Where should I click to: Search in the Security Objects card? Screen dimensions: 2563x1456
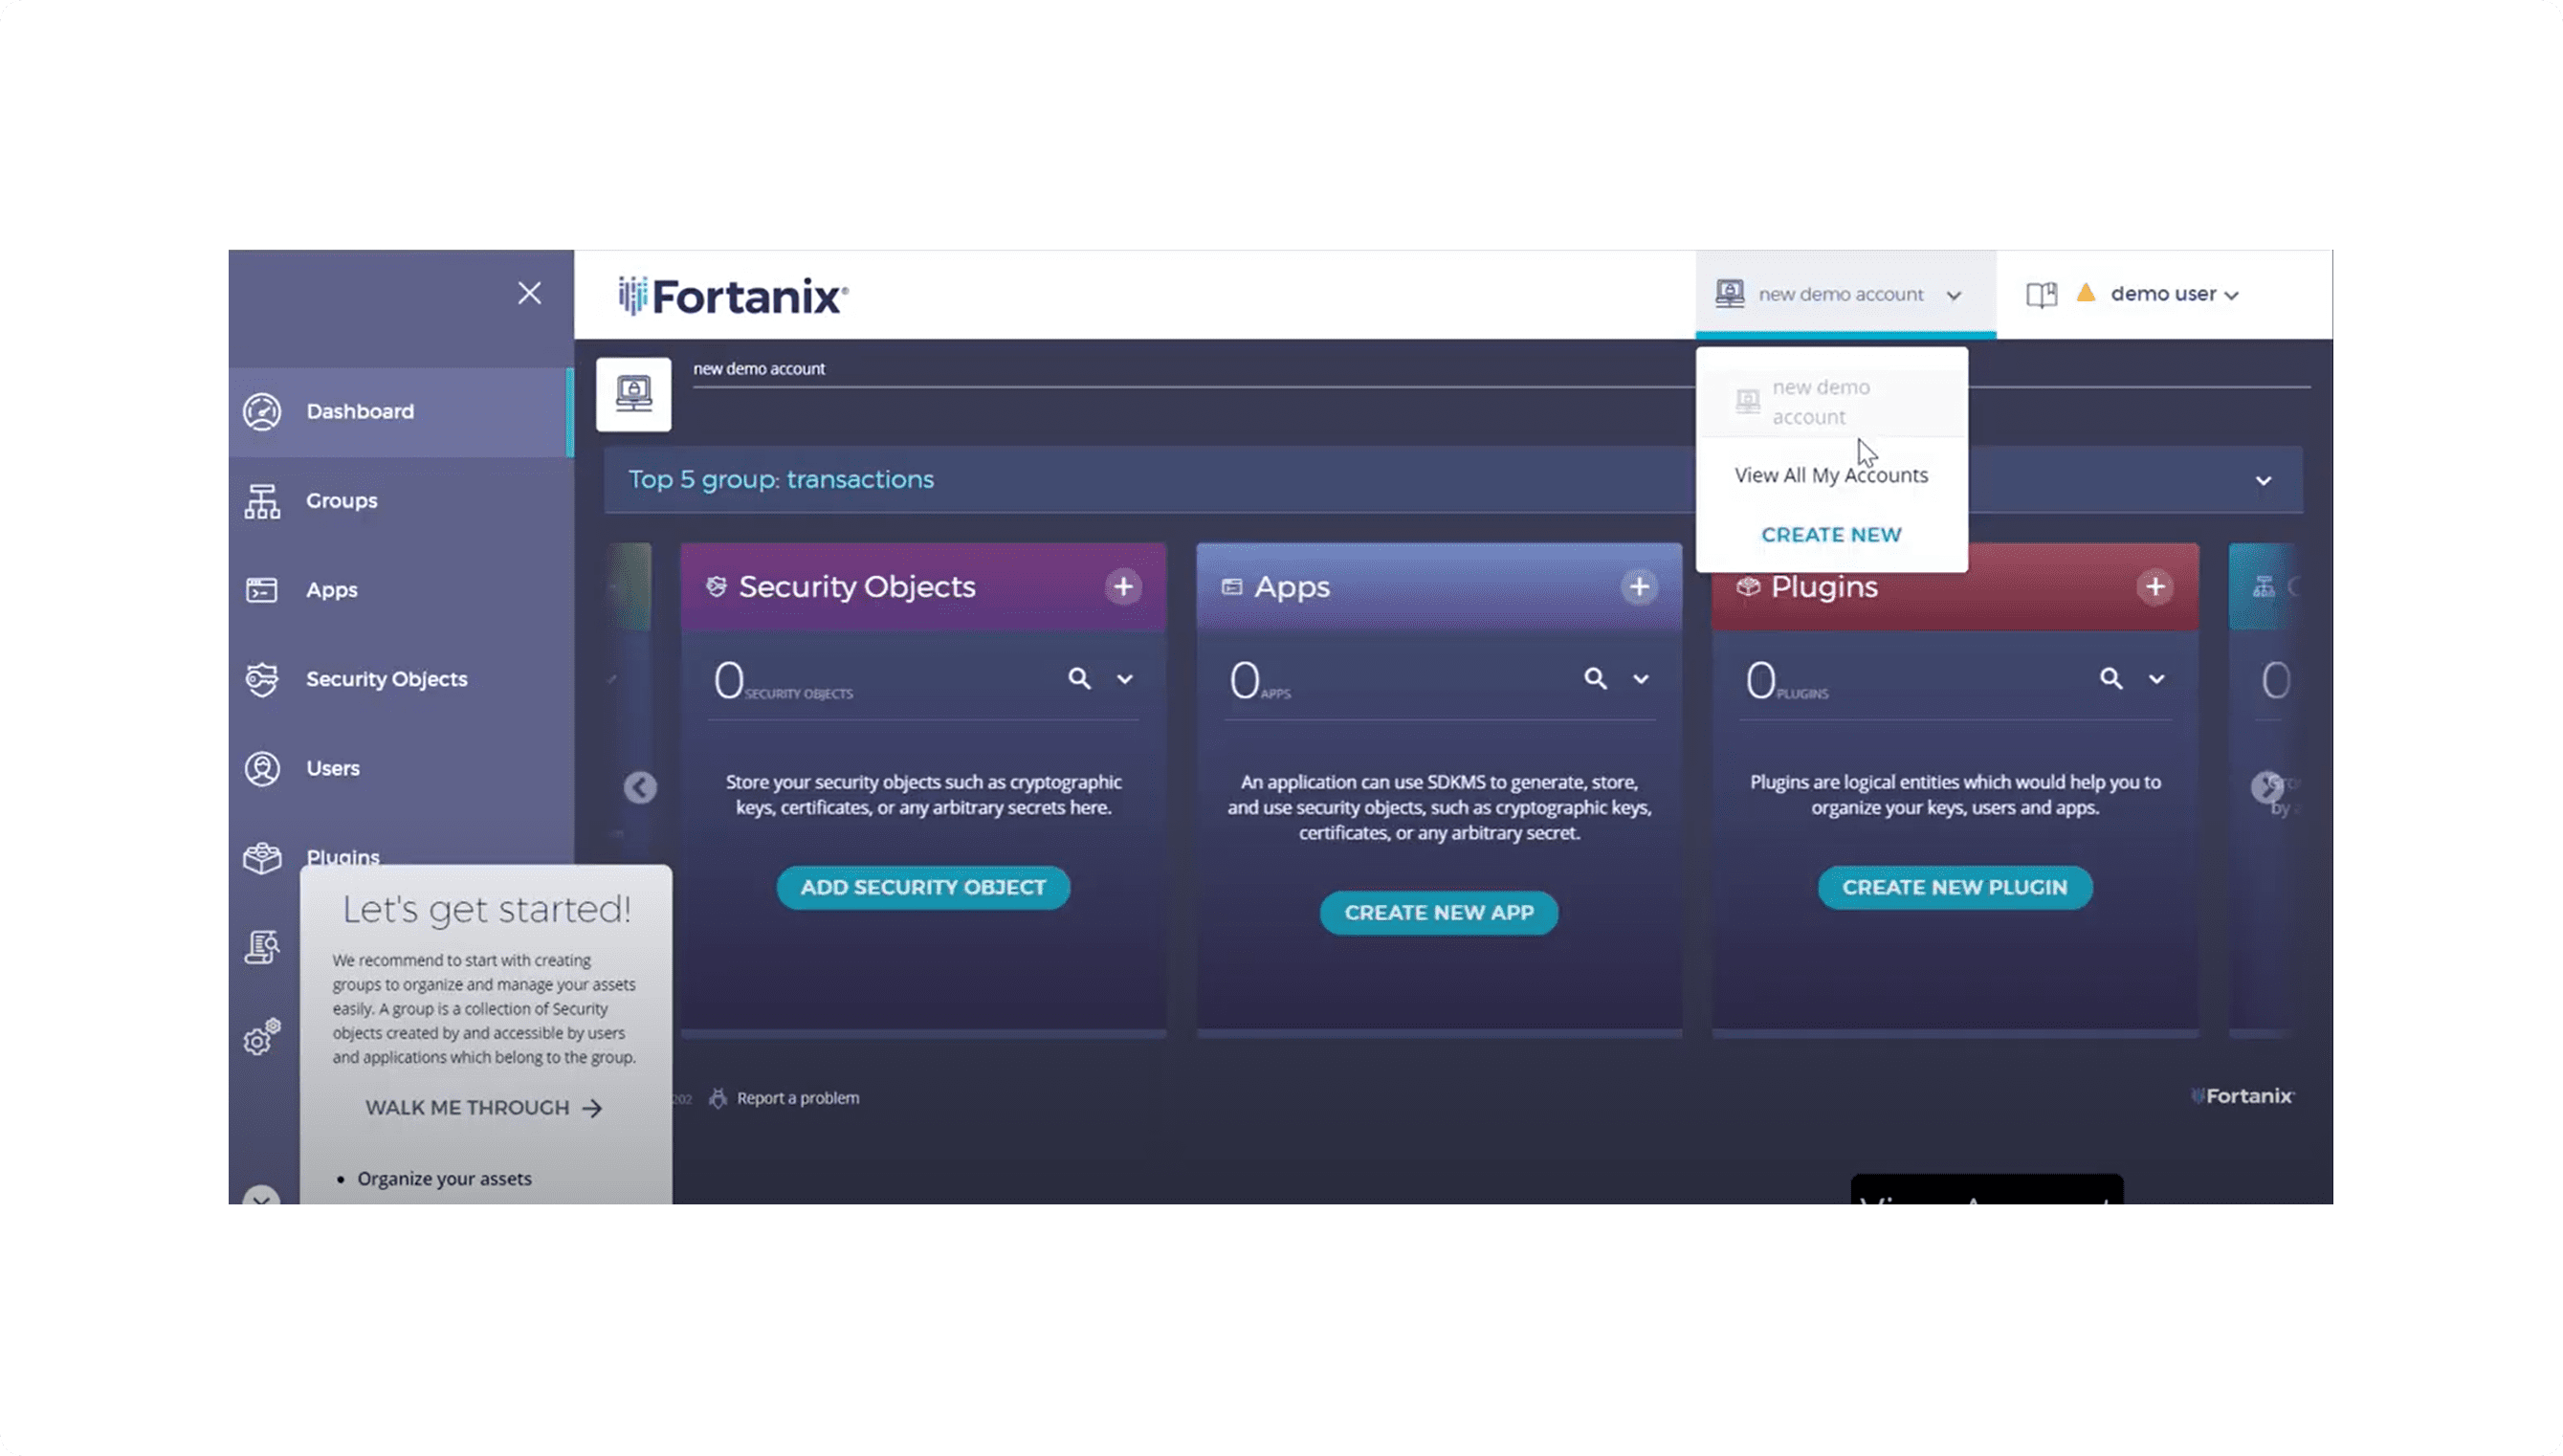point(1079,679)
